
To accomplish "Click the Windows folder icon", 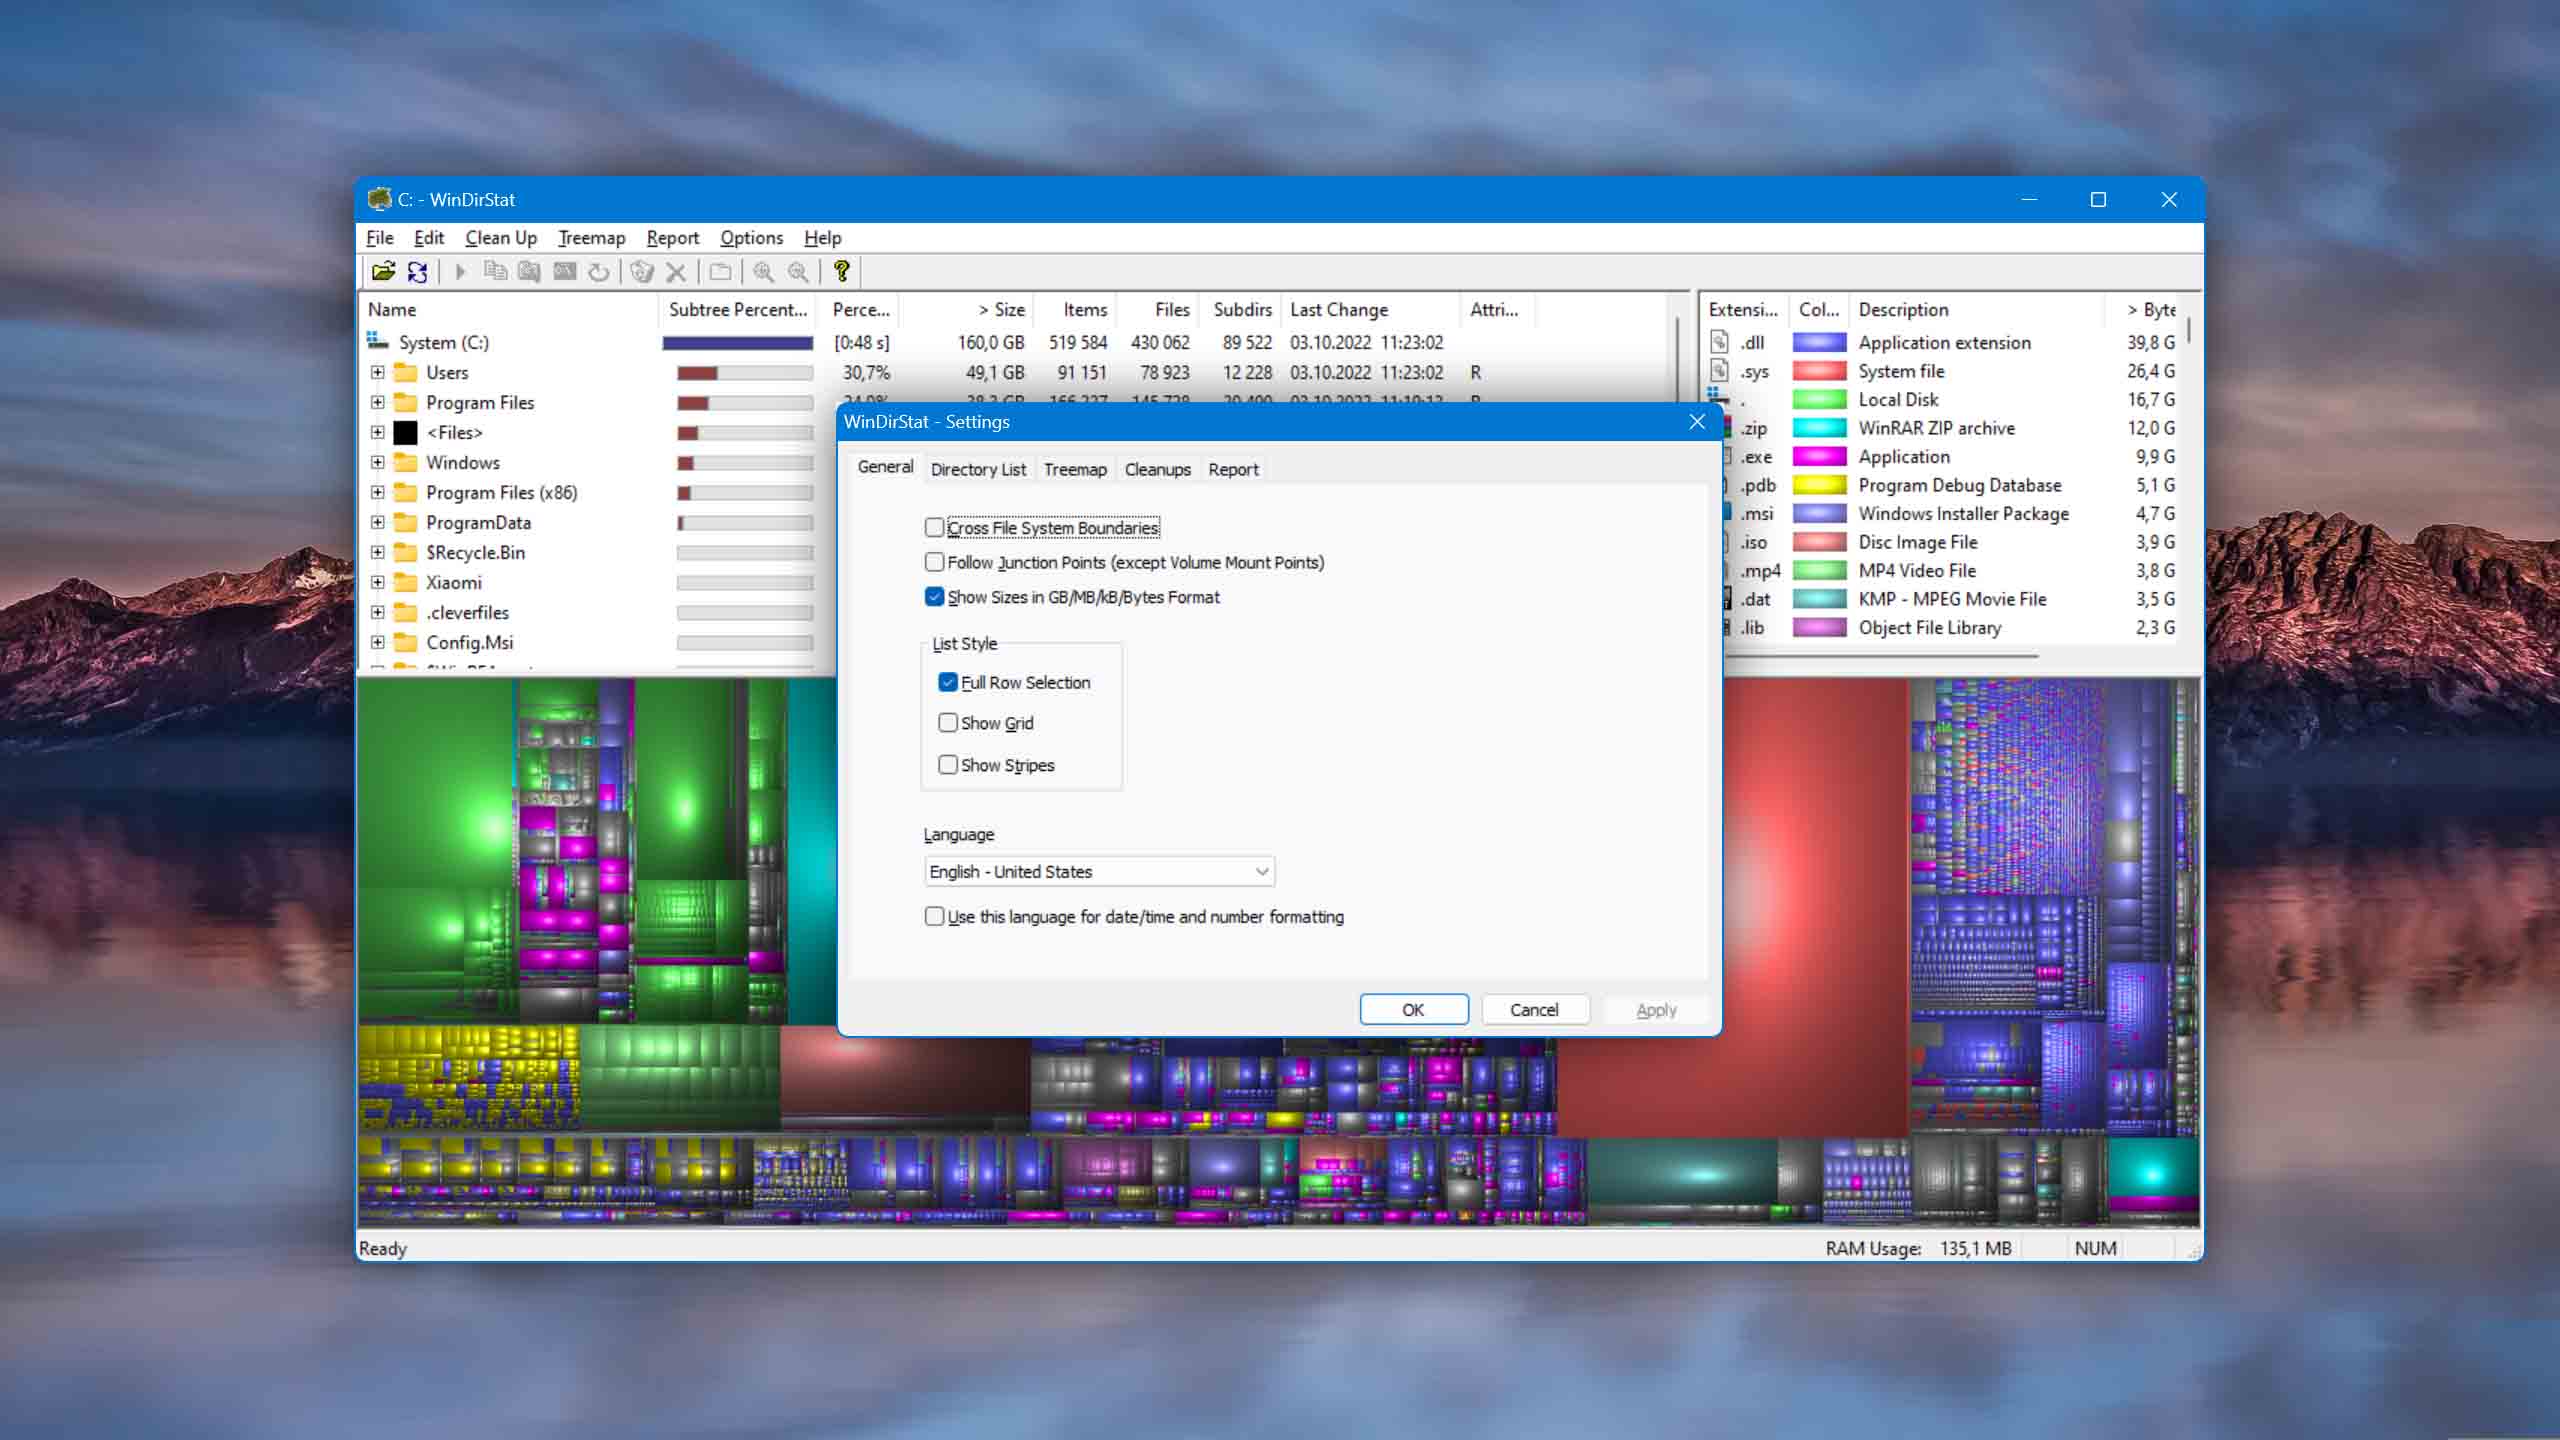I will [405, 462].
